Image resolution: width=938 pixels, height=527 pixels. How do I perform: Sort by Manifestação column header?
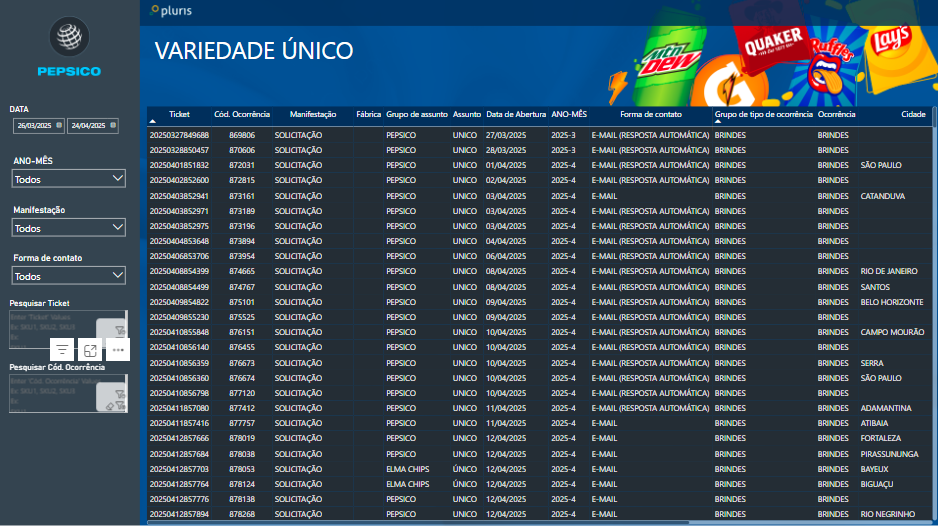313,114
